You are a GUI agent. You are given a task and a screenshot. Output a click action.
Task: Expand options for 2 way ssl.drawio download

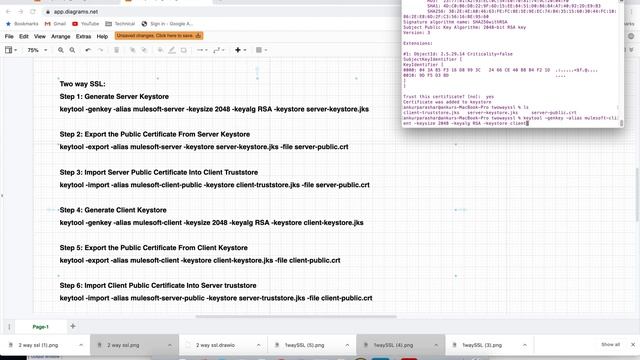pyautogui.click(x=258, y=345)
